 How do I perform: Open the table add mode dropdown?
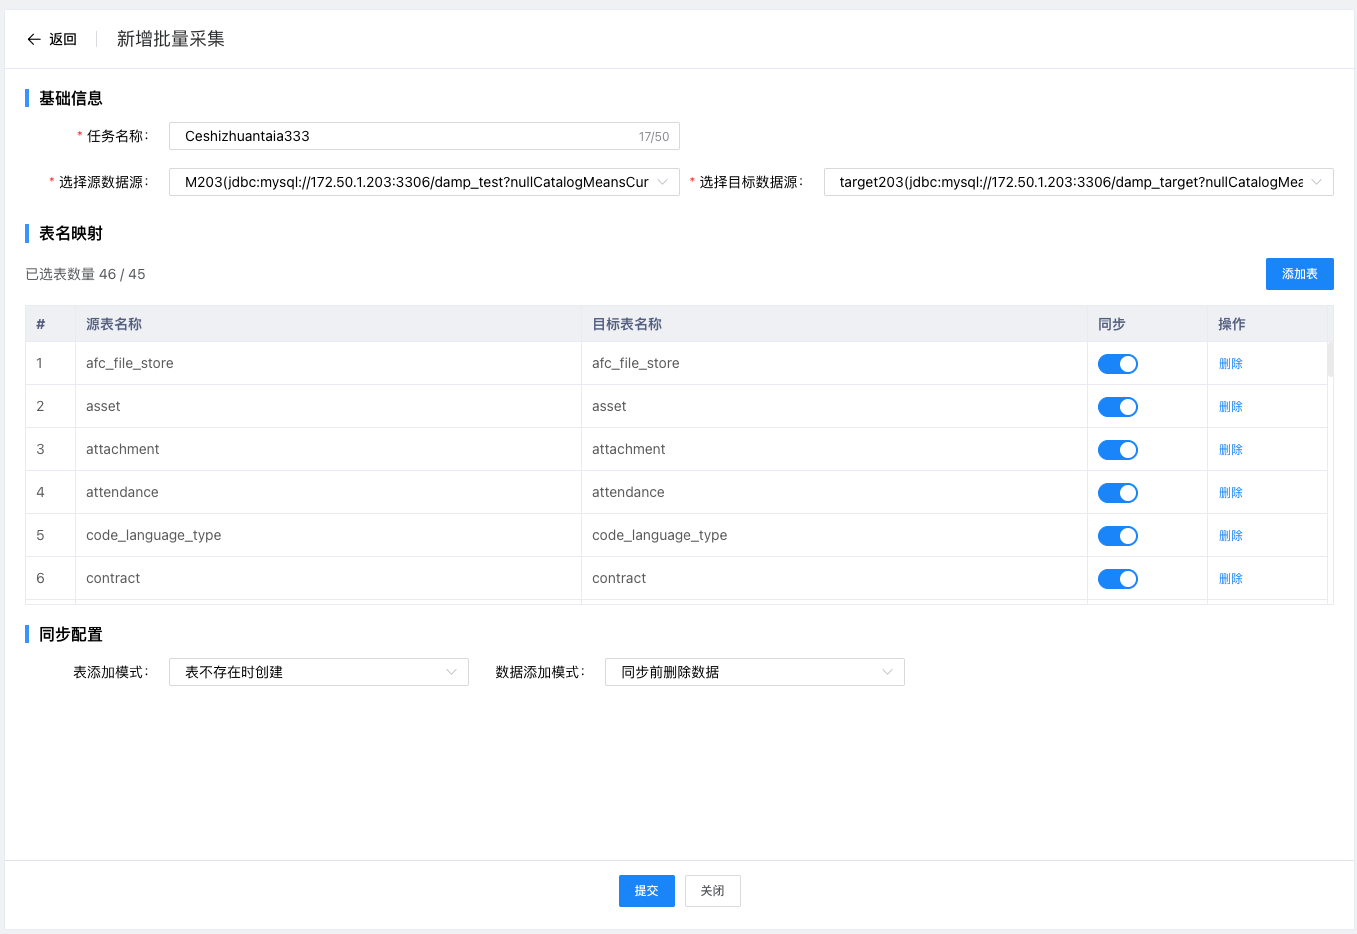click(x=318, y=672)
